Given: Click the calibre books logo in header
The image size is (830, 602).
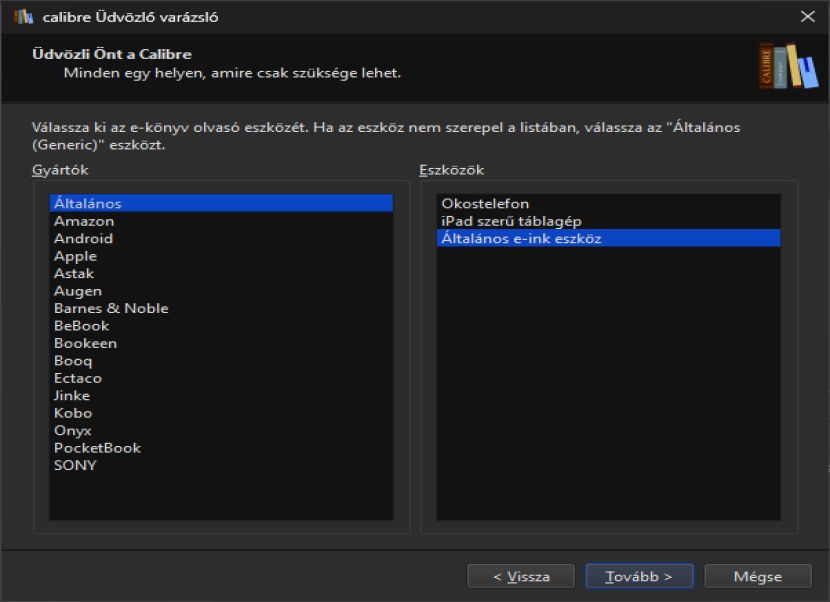Looking at the screenshot, I should pyautogui.click(x=789, y=66).
